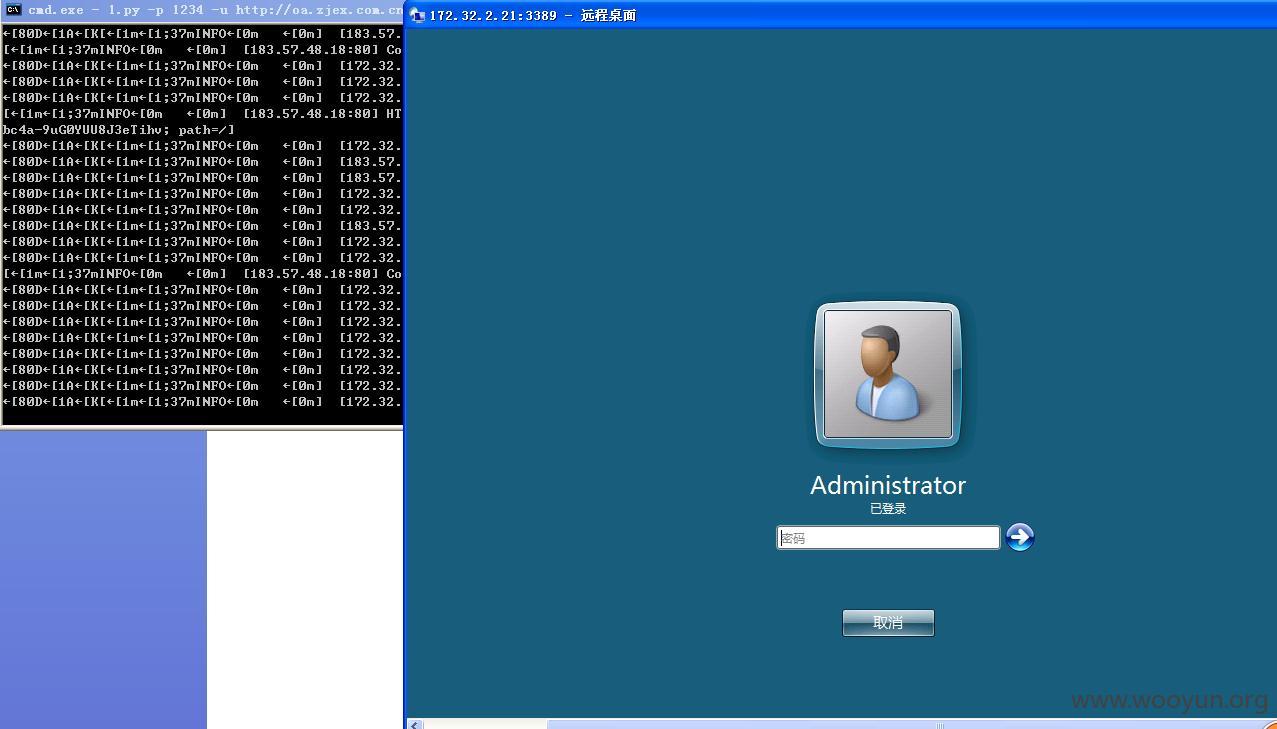This screenshot has width=1277, height=729.
Task: Click the last INFO line of terminal output
Action: (202, 401)
